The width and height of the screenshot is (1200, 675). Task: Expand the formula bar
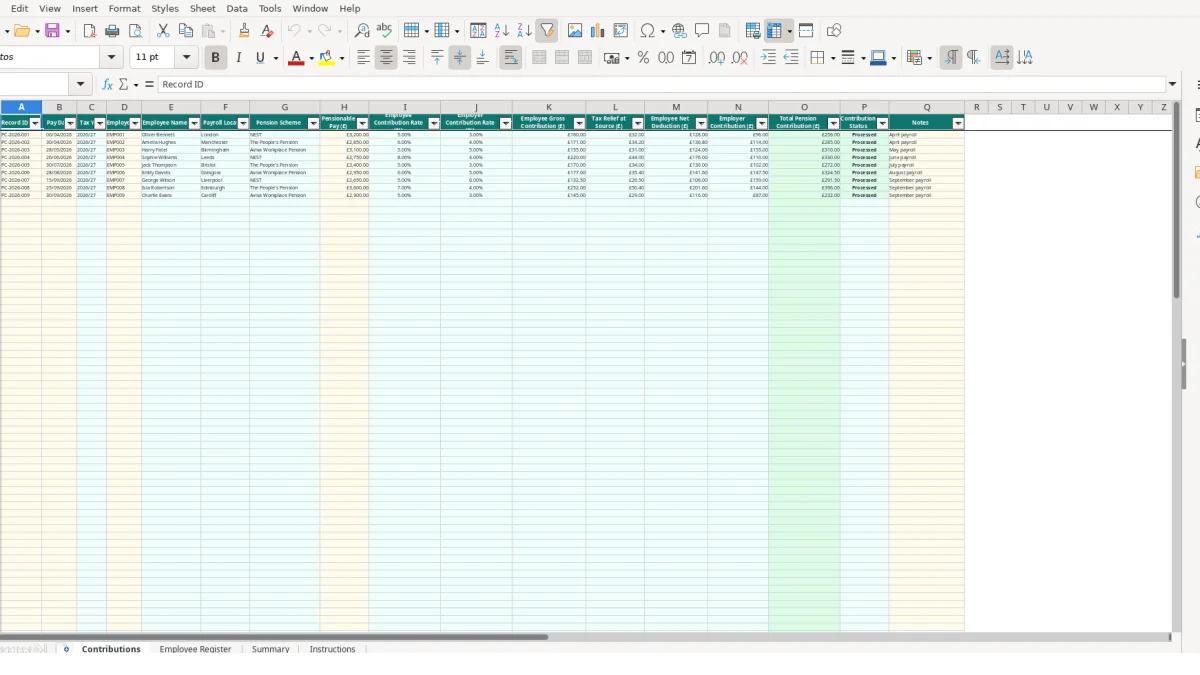[x=1172, y=84]
